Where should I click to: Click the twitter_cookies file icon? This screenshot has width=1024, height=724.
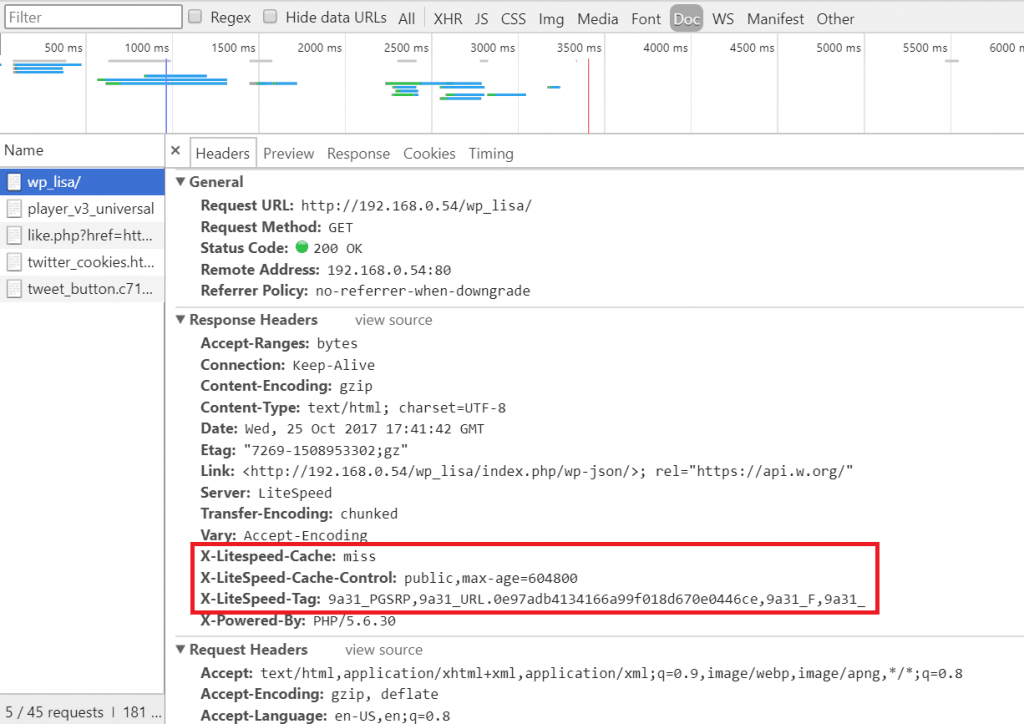point(14,262)
